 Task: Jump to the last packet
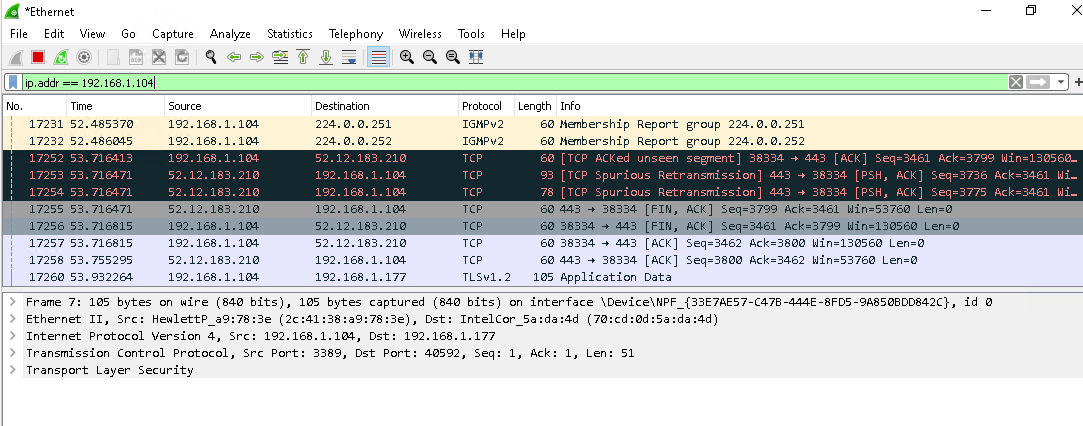[326, 57]
